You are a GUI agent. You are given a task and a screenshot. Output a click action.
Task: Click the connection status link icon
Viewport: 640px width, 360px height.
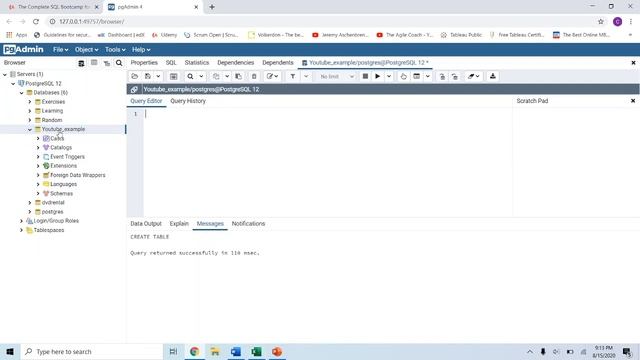(134, 89)
